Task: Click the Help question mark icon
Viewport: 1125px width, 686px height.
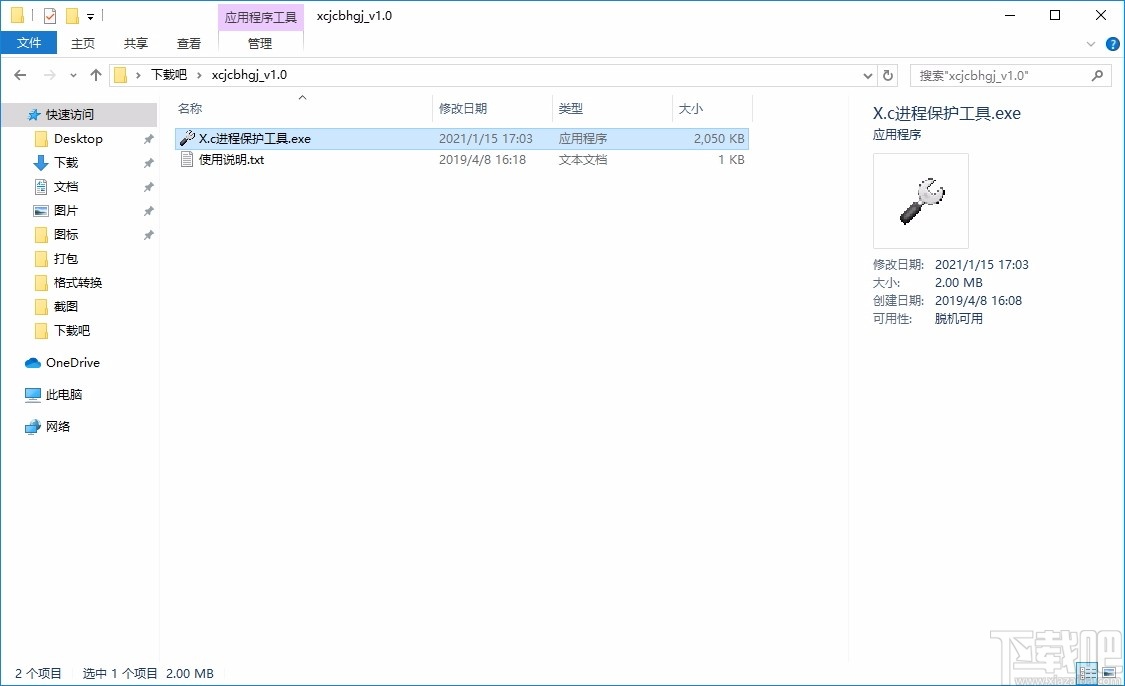Action: [1112, 43]
